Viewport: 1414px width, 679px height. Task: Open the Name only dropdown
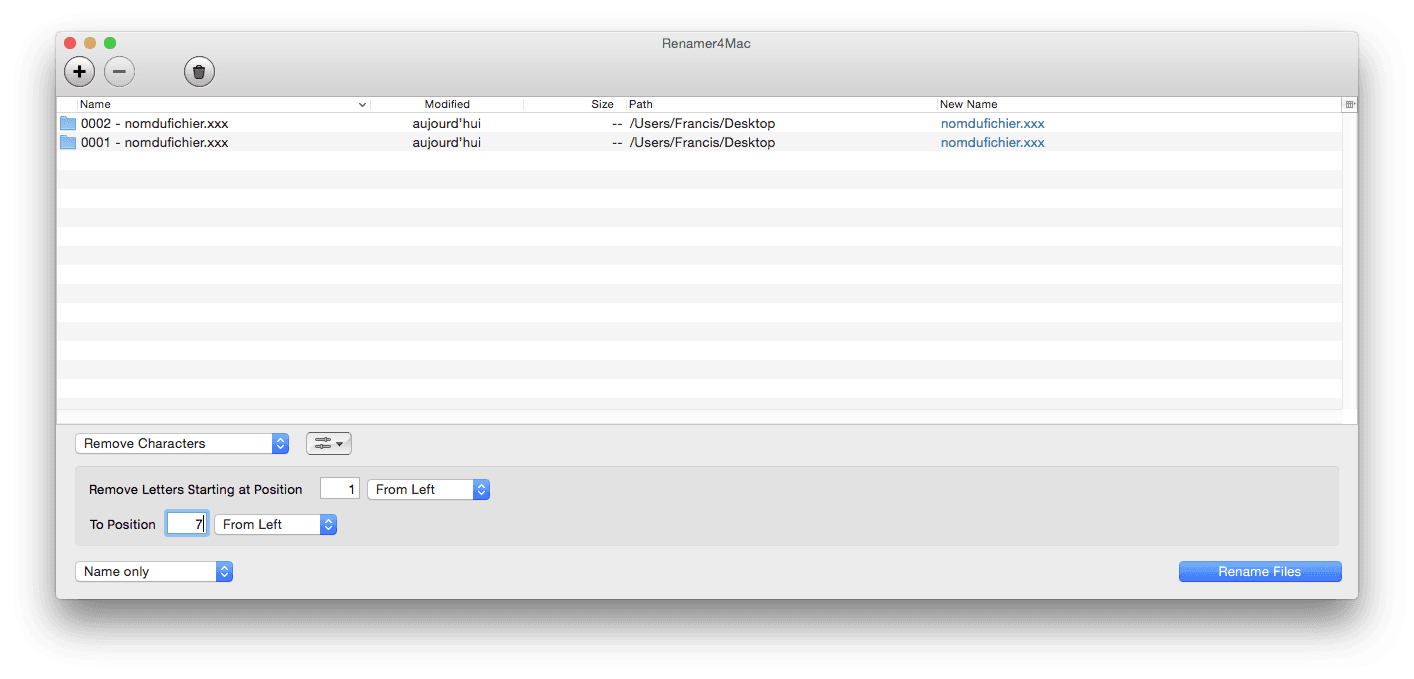pos(154,571)
